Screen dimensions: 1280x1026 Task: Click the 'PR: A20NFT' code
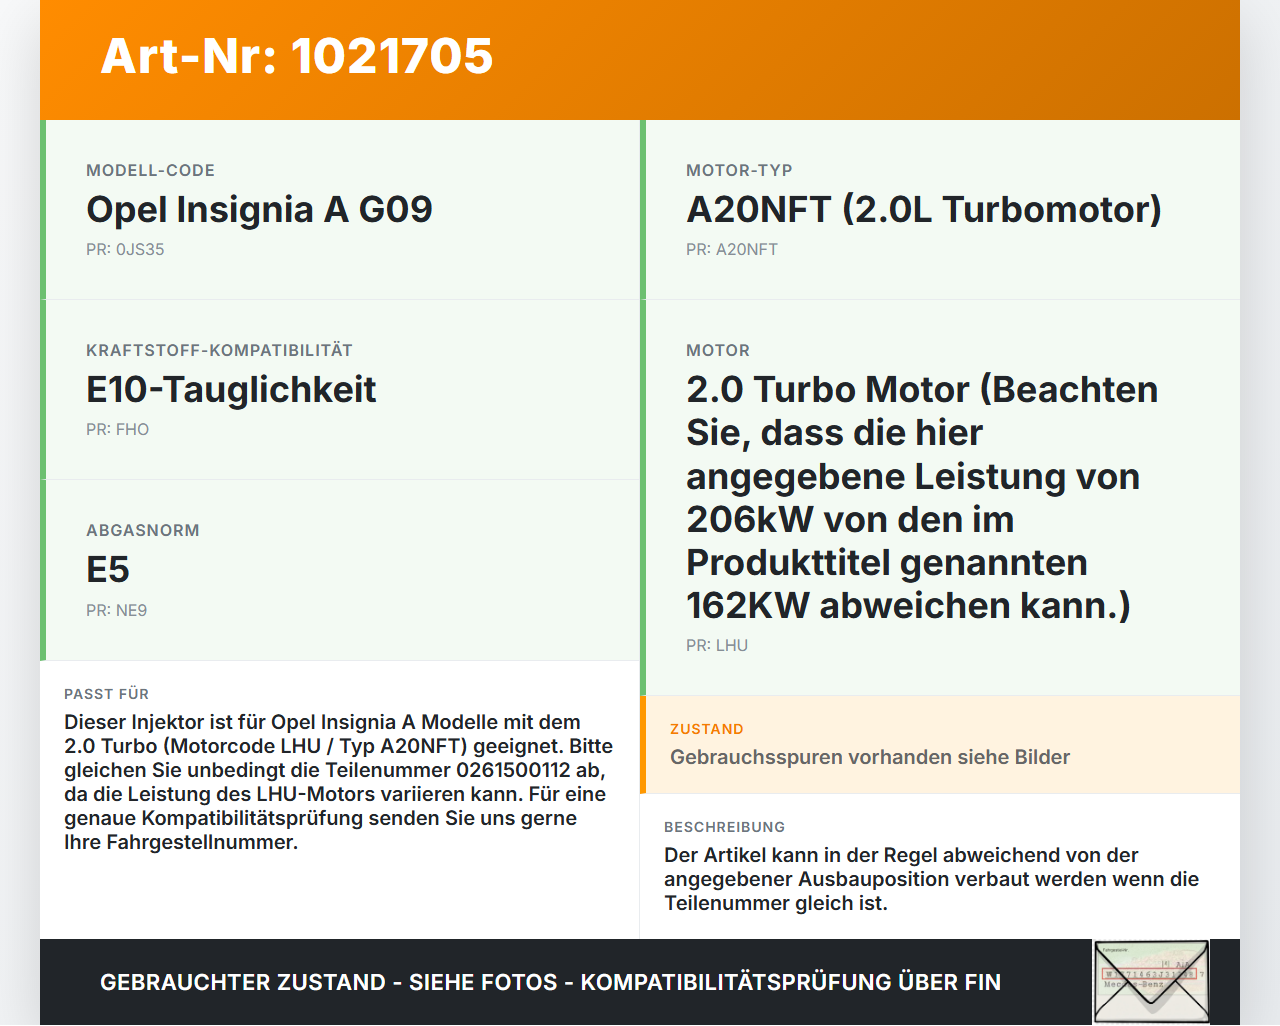[732, 249]
